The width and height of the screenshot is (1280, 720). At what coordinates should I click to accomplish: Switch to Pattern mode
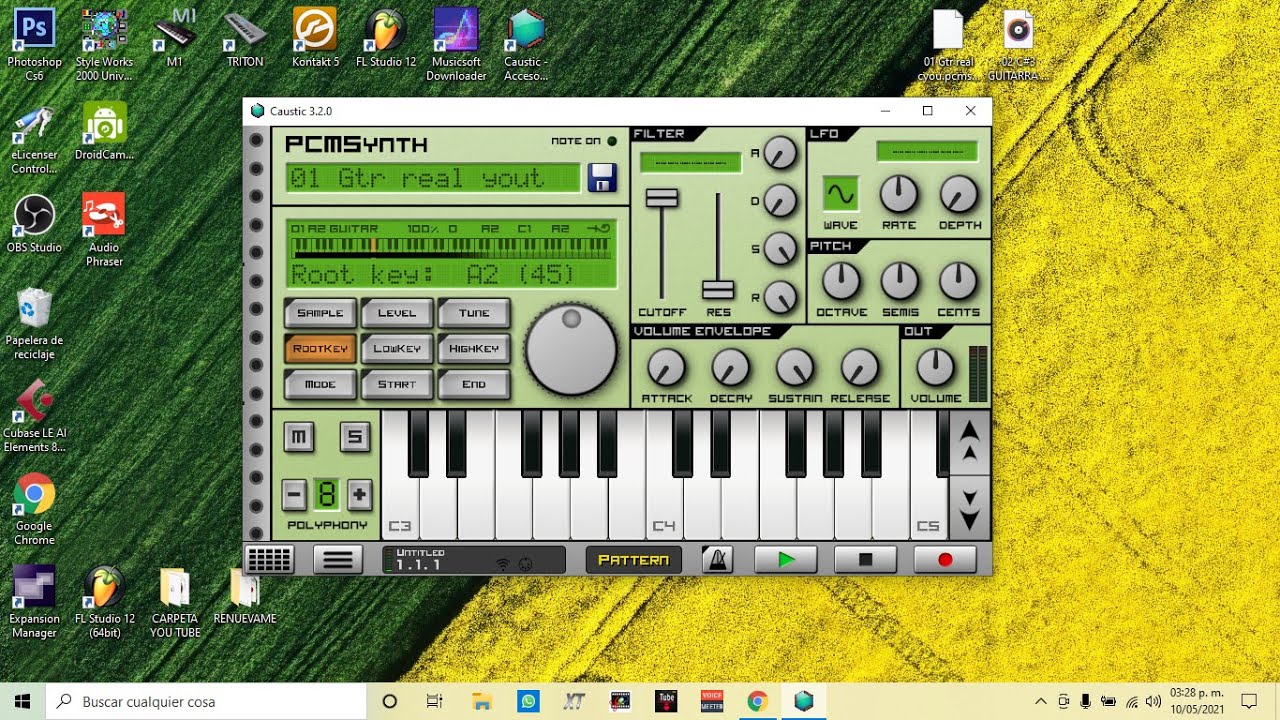pyautogui.click(x=633, y=560)
